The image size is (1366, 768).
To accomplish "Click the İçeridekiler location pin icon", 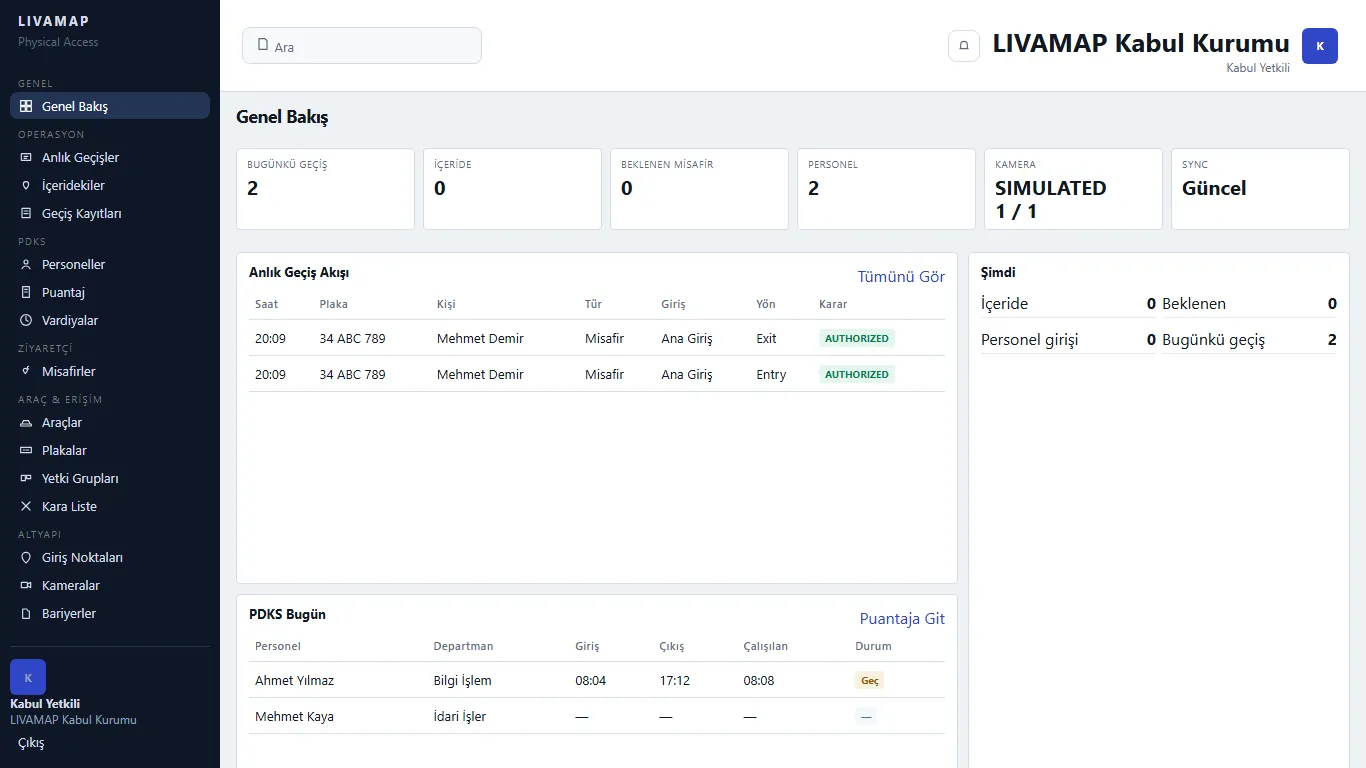I will [26, 185].
